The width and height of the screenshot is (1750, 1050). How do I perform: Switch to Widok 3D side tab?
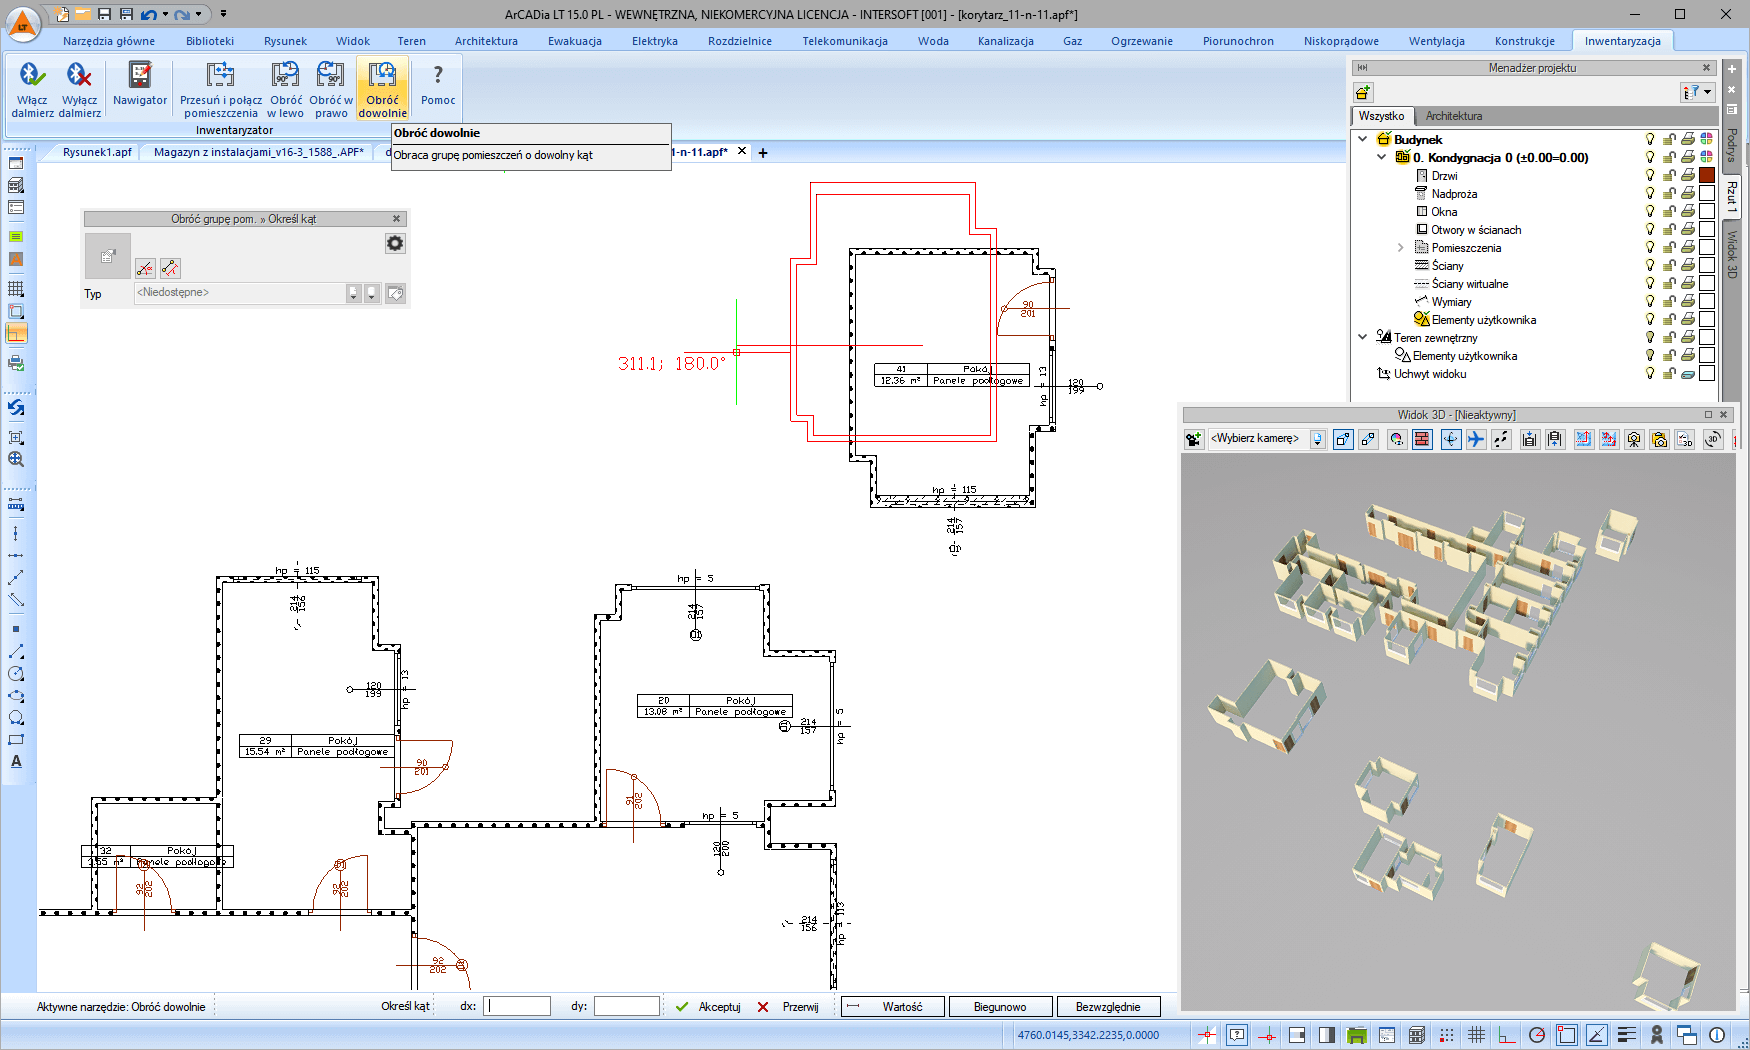(1733, 254)
